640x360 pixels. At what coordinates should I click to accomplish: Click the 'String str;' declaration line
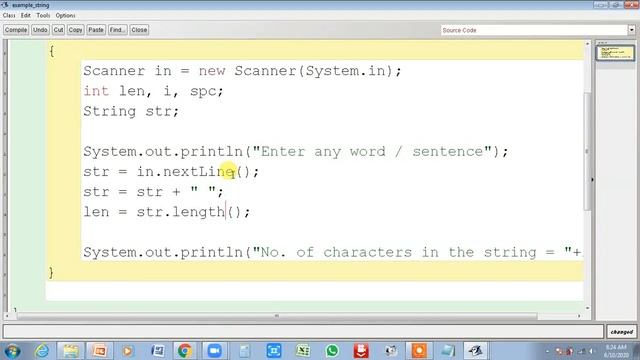[x=131, y=111]
